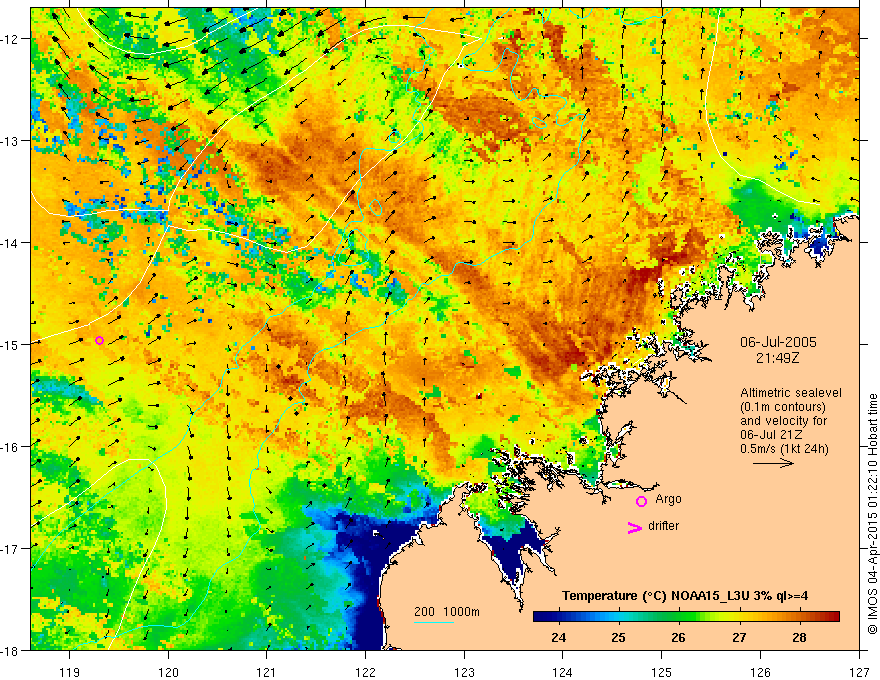The height and width of the screenshot is (680, 880).
Task: Click the colorbar tick label 28
Action: click(x=799, y=637)
